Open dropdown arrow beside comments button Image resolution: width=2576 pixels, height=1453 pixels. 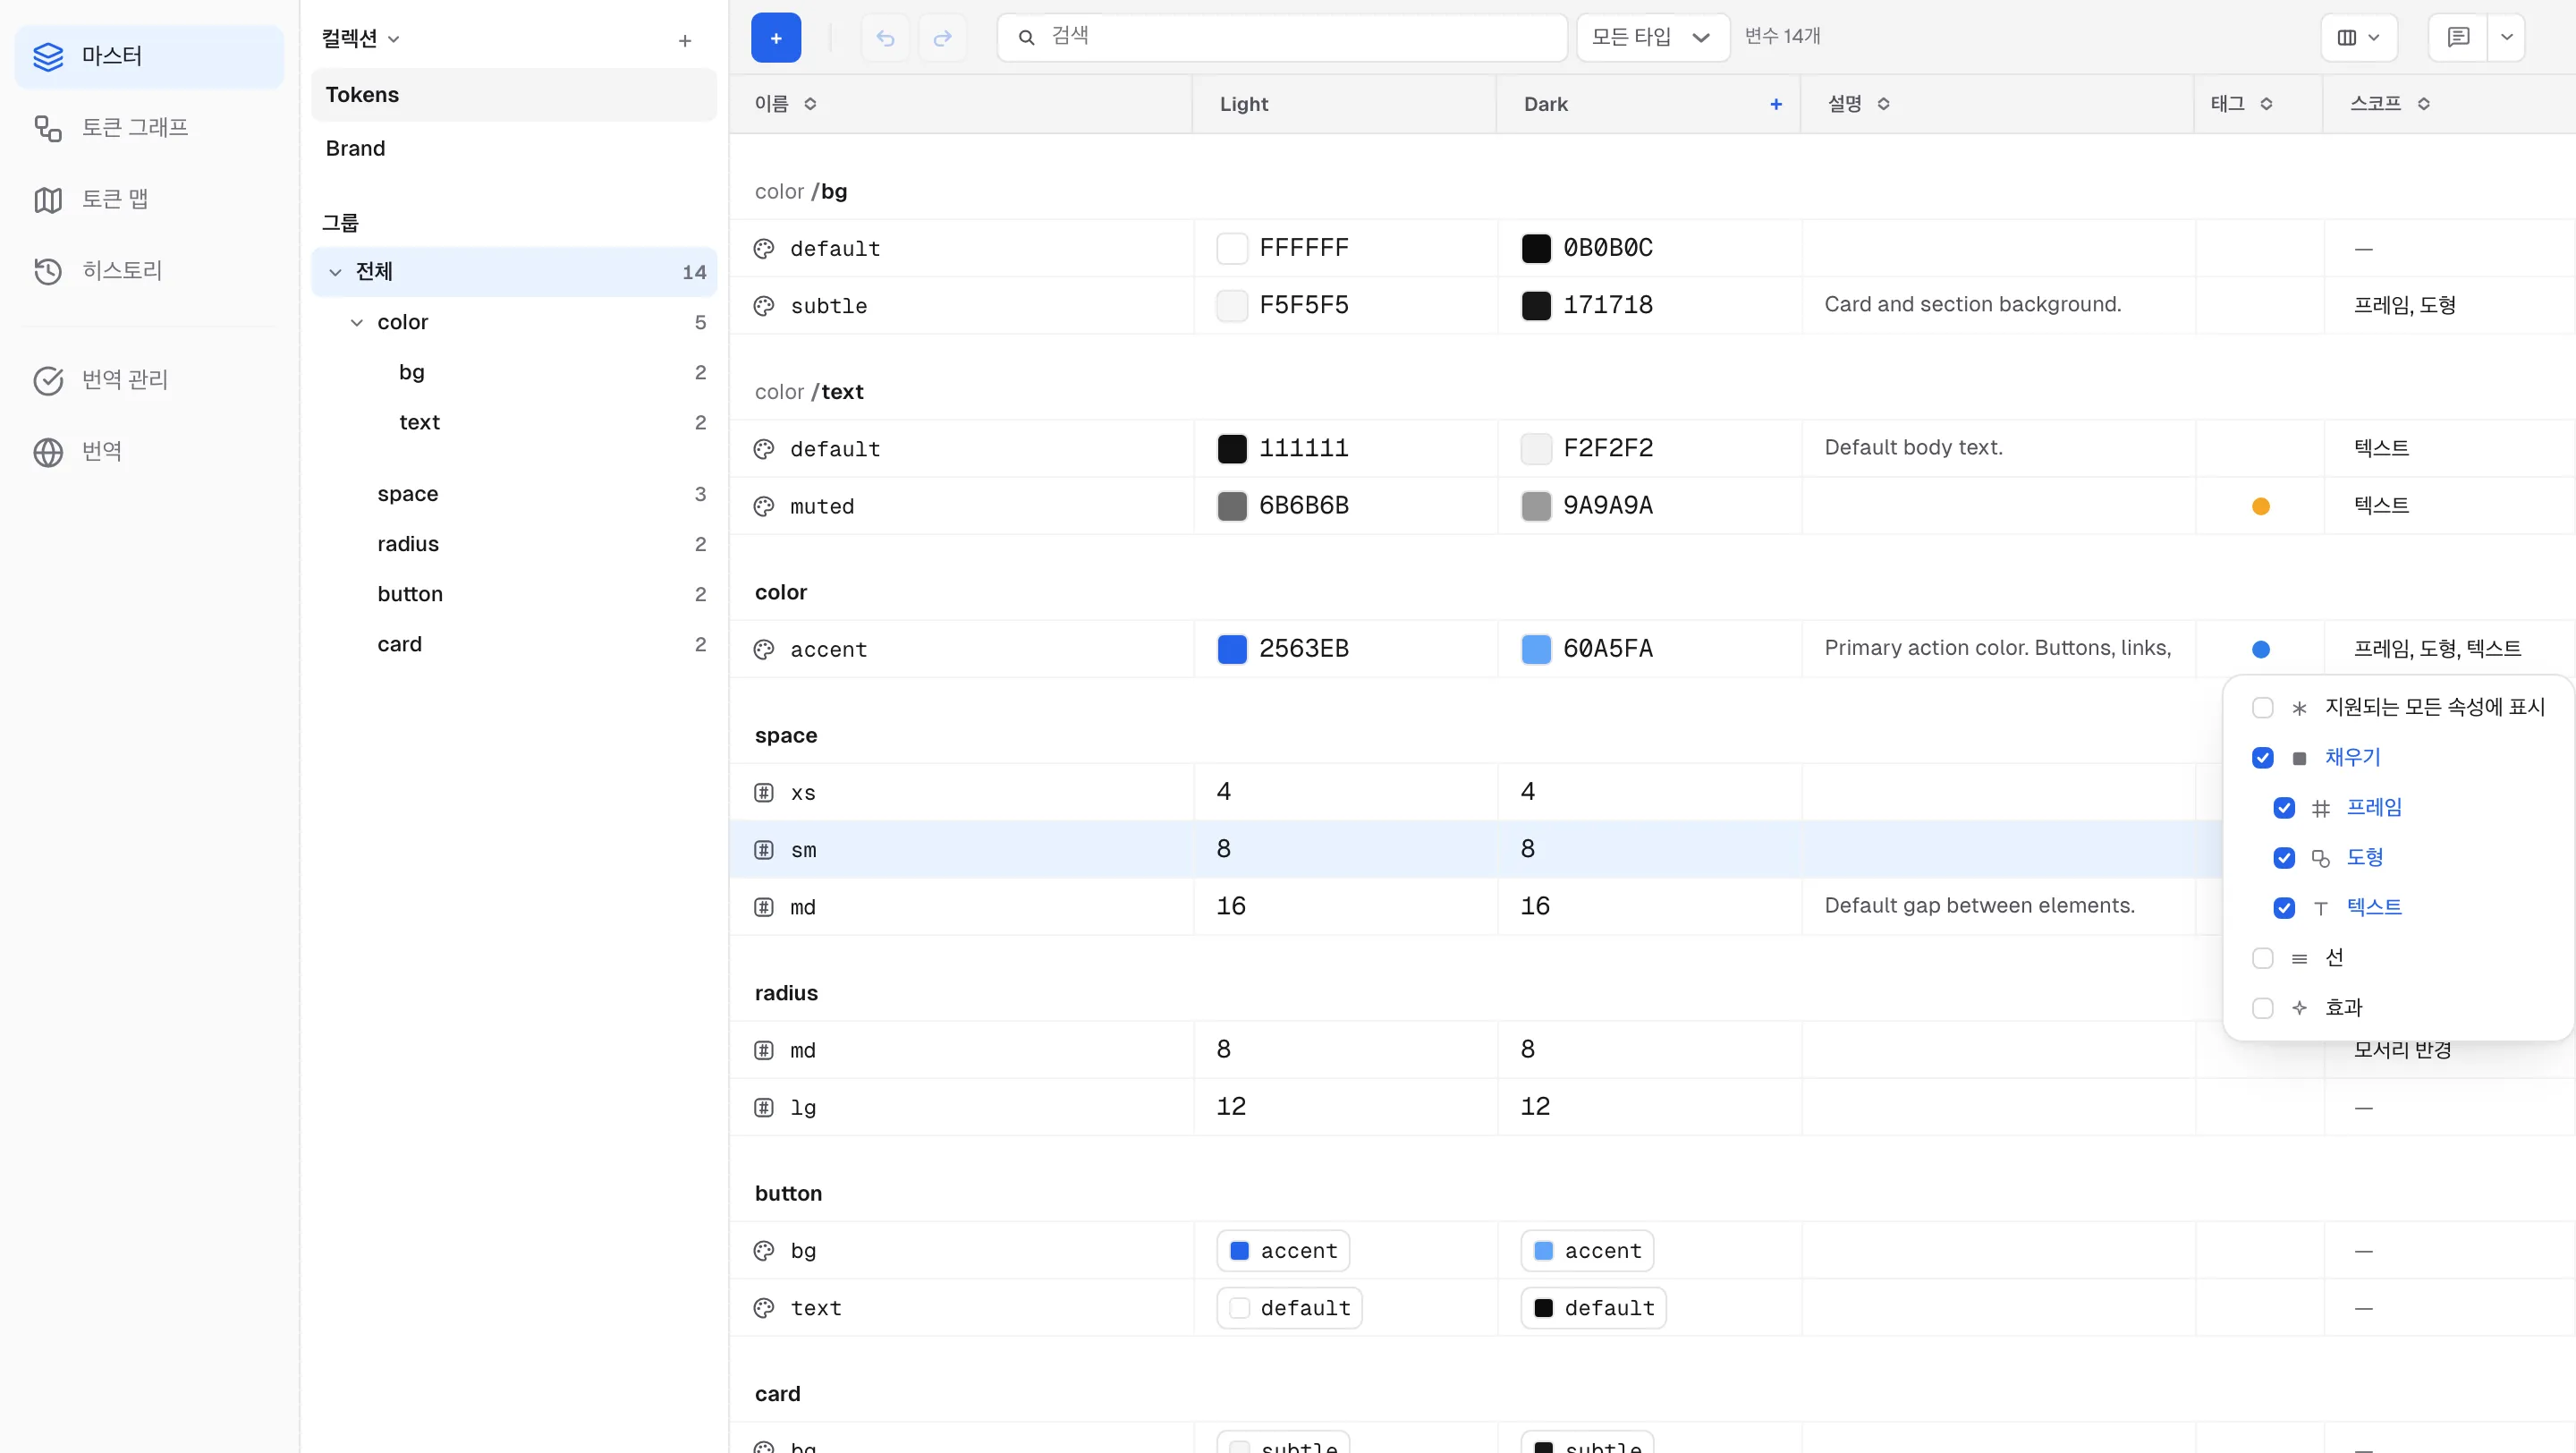pyautogui.click(x=2506, y=38)
